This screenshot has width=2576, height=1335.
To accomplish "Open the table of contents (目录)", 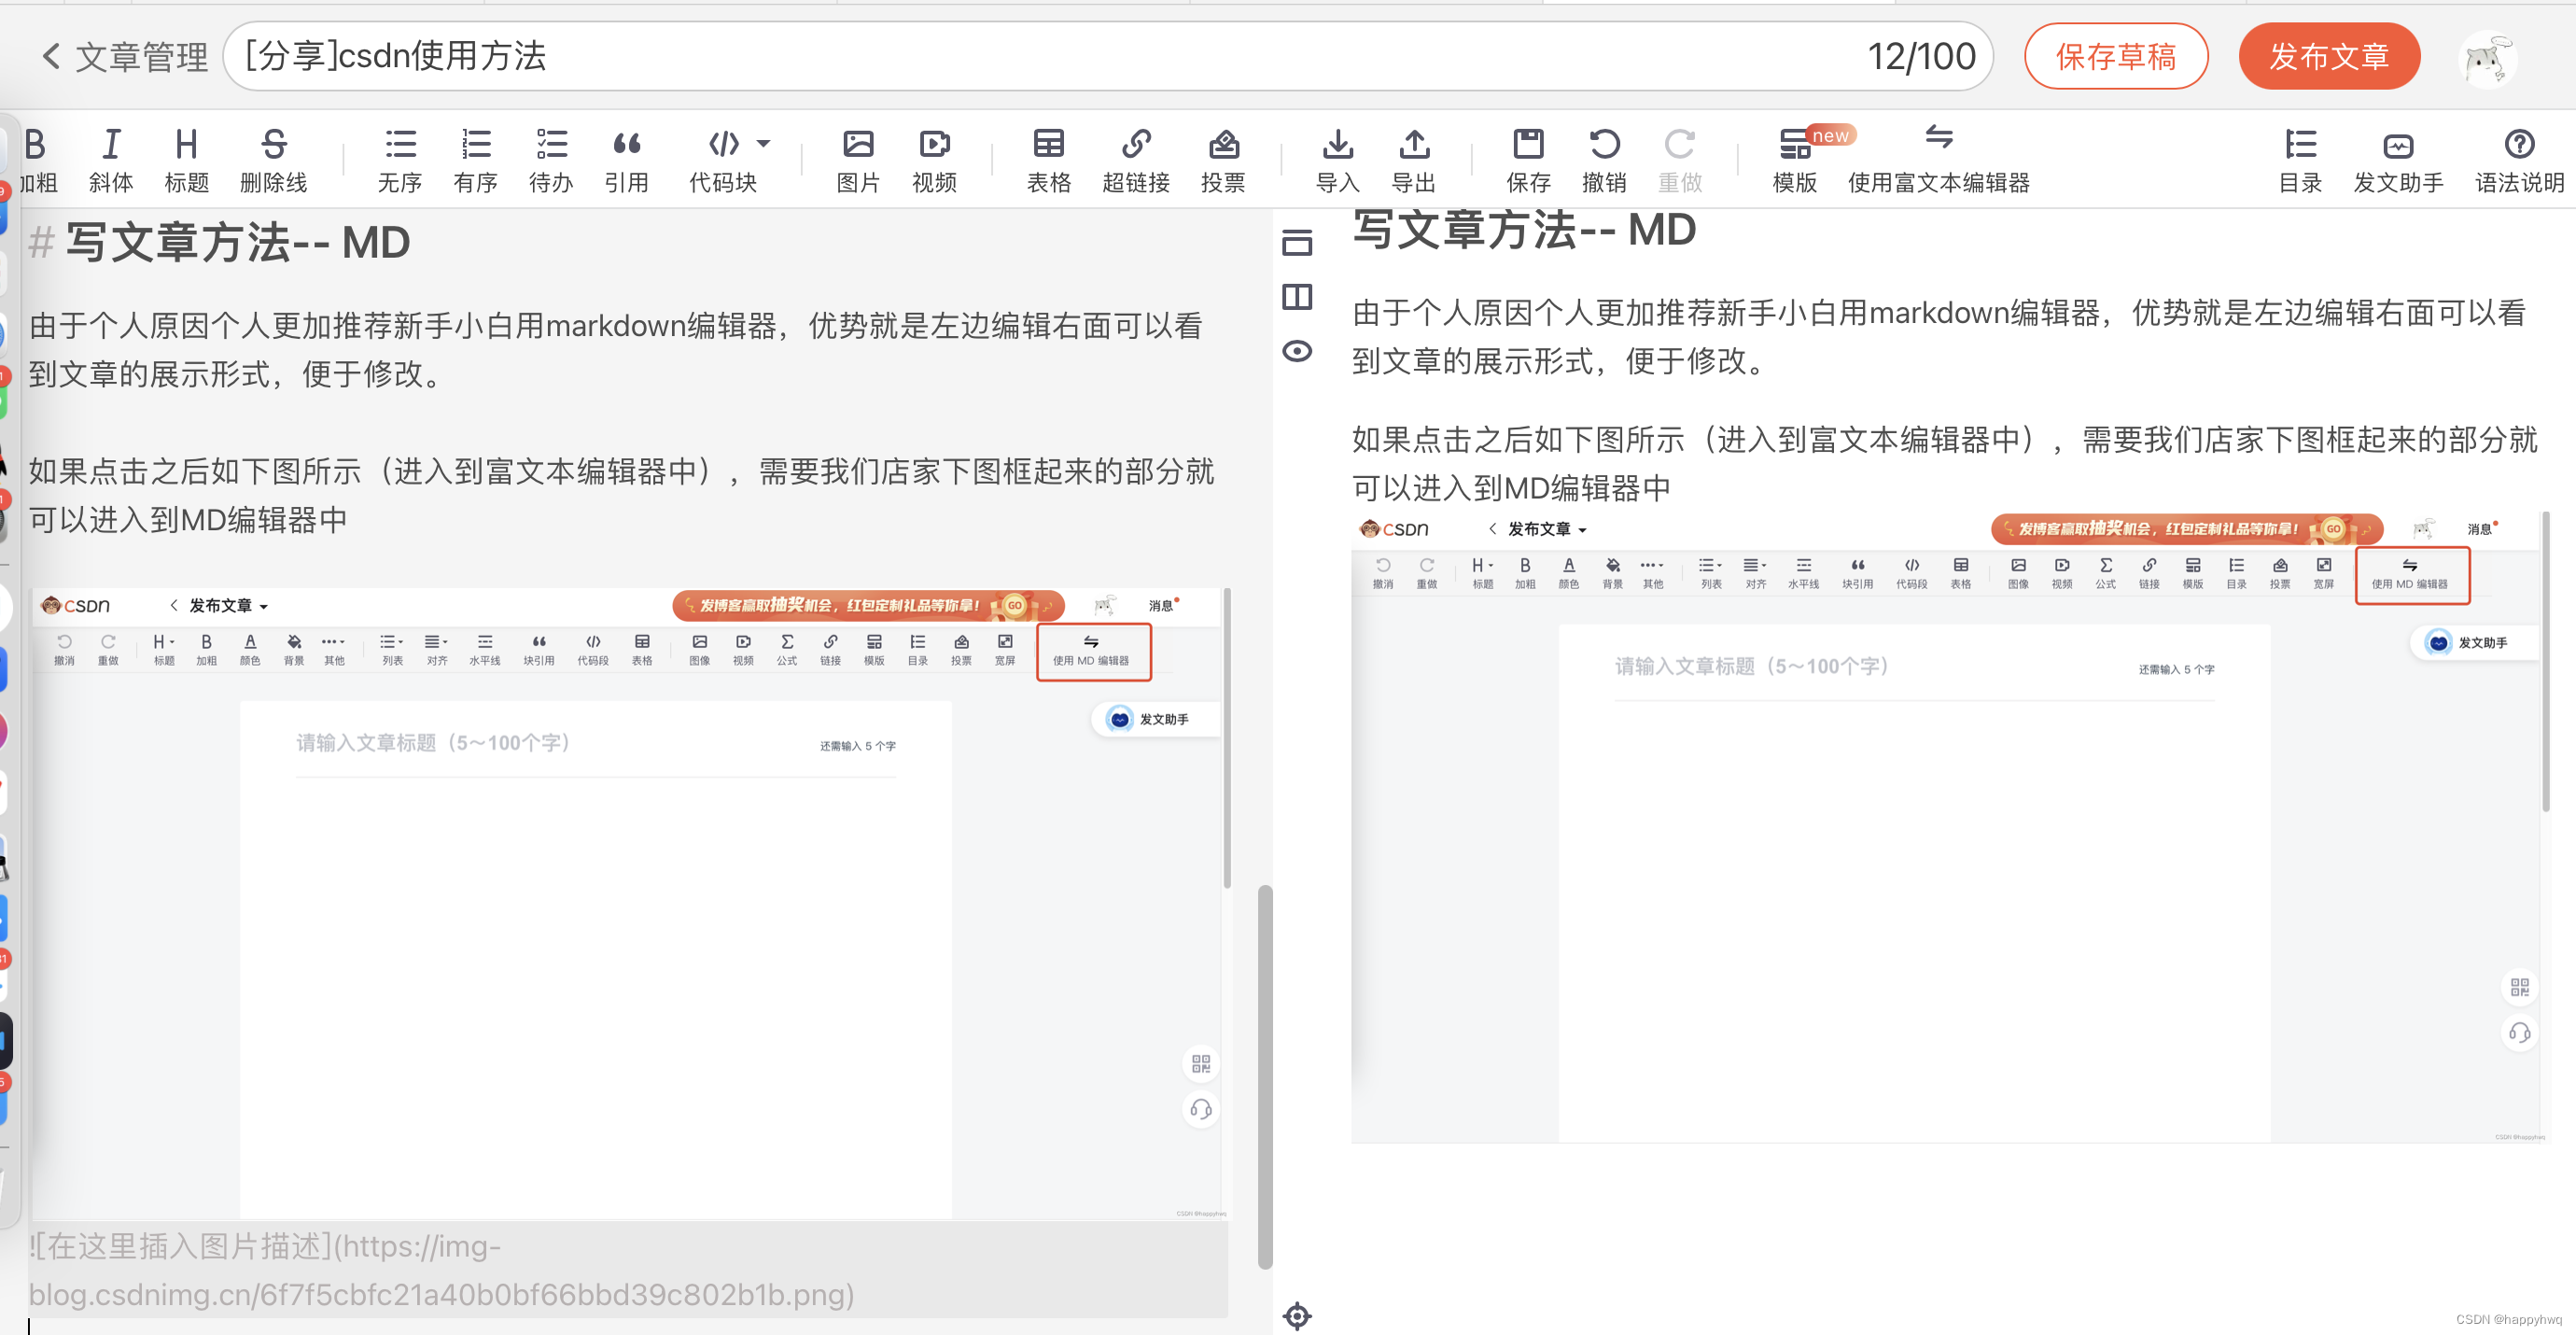I will [x=2300, y=160].
